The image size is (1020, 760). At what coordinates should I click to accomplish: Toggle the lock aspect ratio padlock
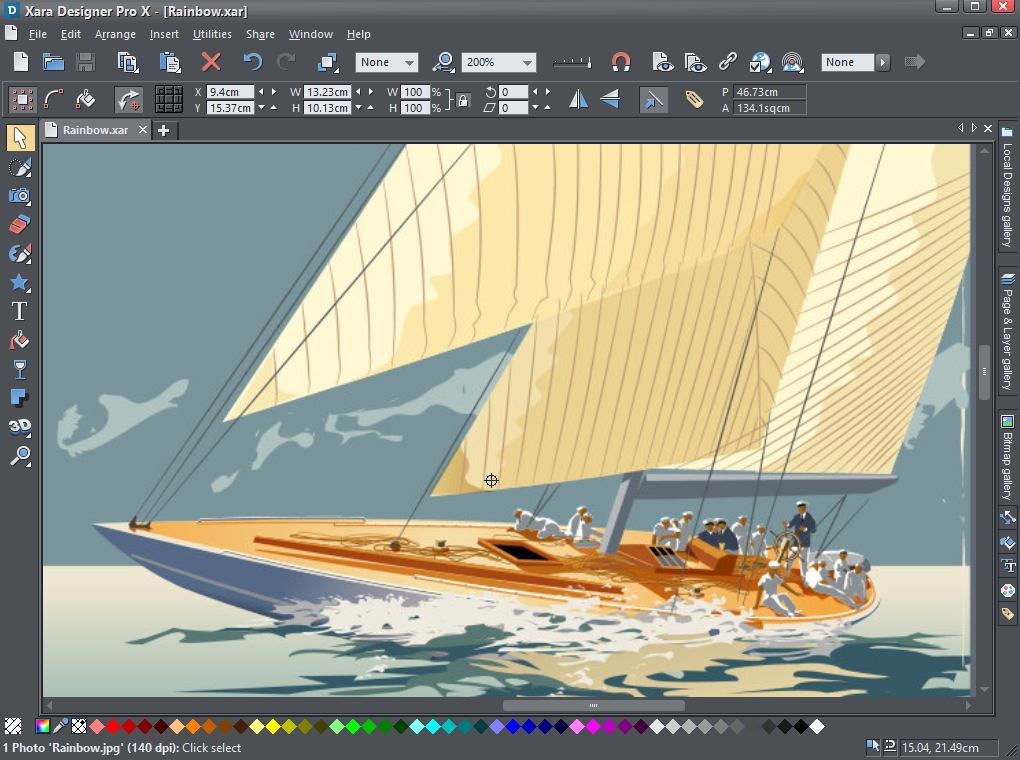point(463,101)
